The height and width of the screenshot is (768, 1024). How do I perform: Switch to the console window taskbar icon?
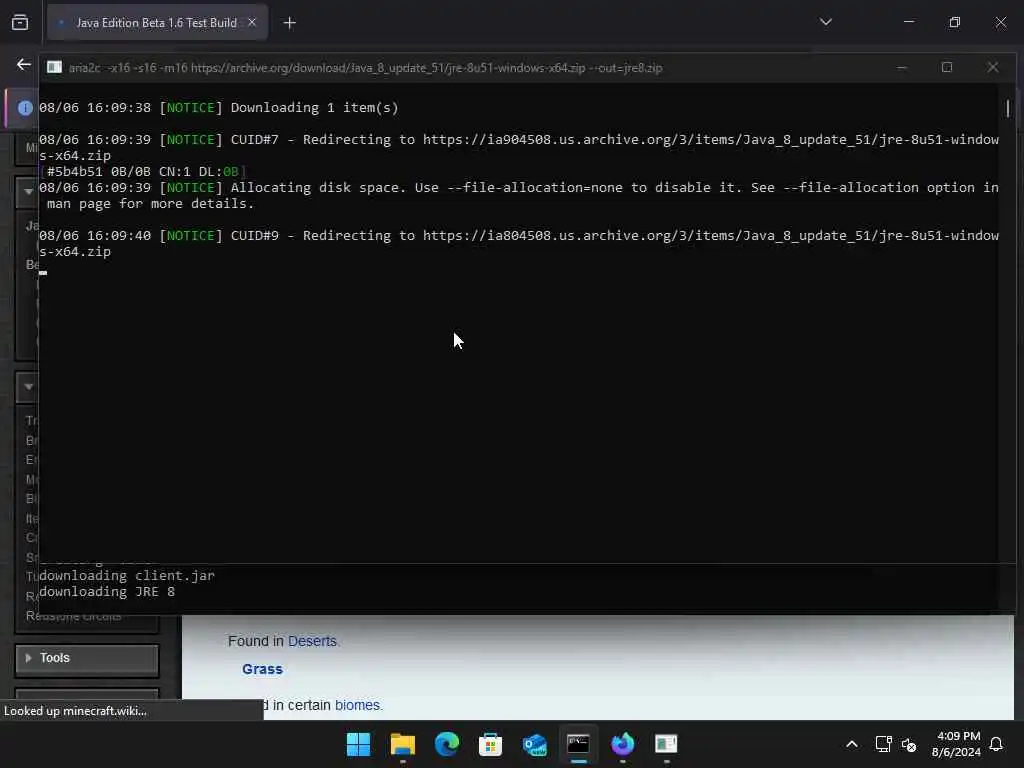(579, 744)
